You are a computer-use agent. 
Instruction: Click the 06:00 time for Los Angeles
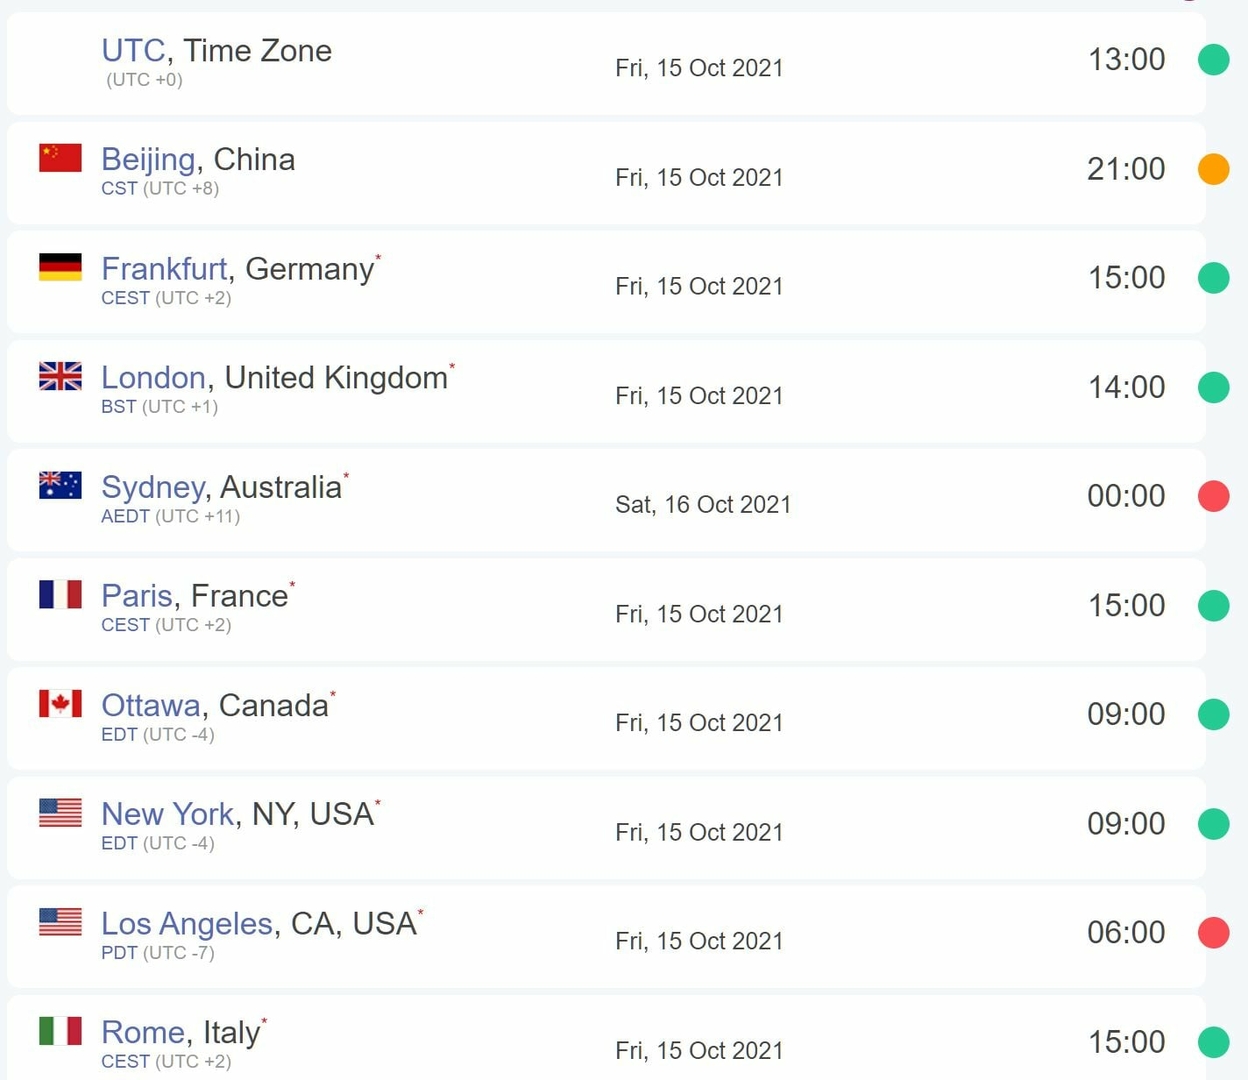pos(1126,933)
